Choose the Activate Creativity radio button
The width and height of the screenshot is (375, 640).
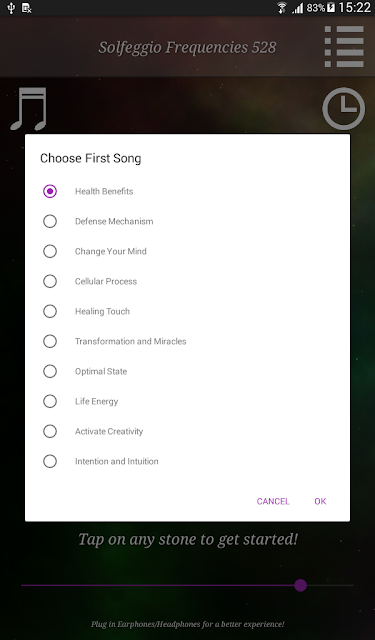[50, 431]
